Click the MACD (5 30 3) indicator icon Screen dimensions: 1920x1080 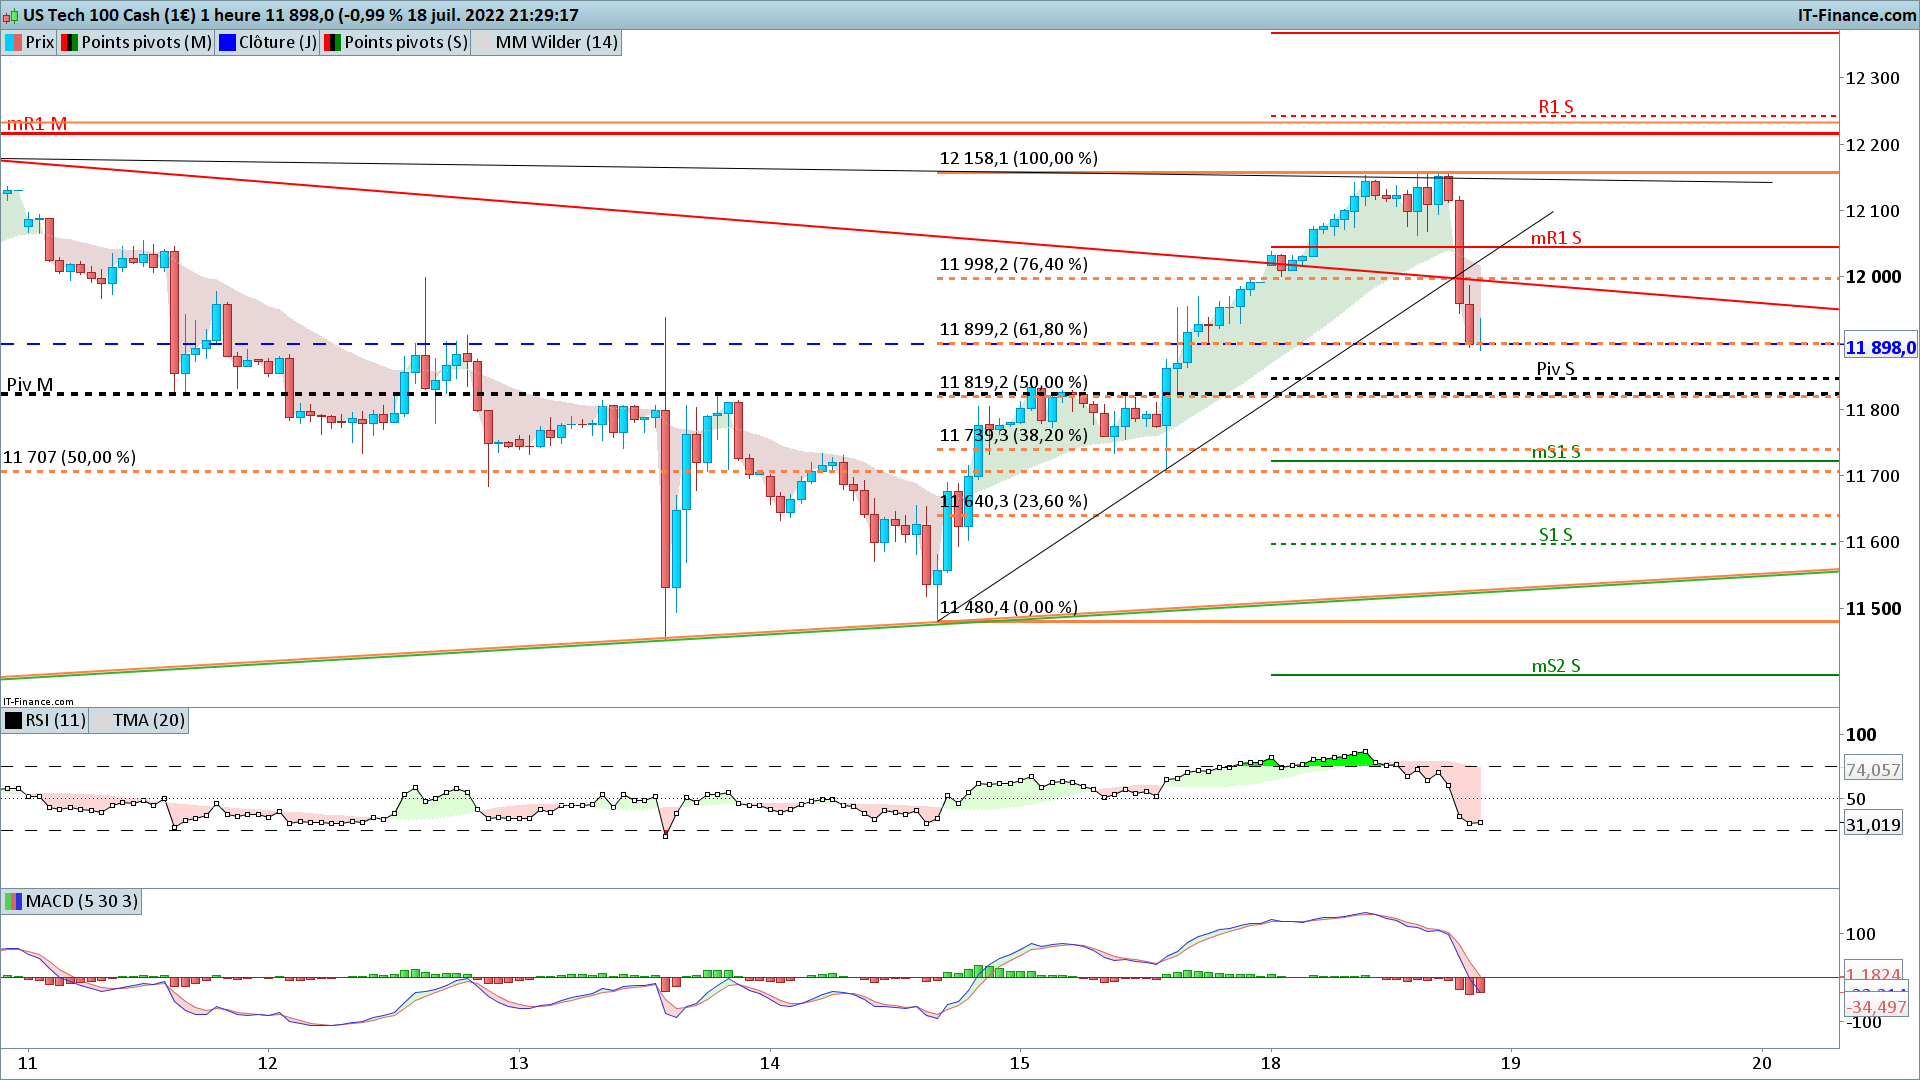pyautogui.click(x=13, y=901)
